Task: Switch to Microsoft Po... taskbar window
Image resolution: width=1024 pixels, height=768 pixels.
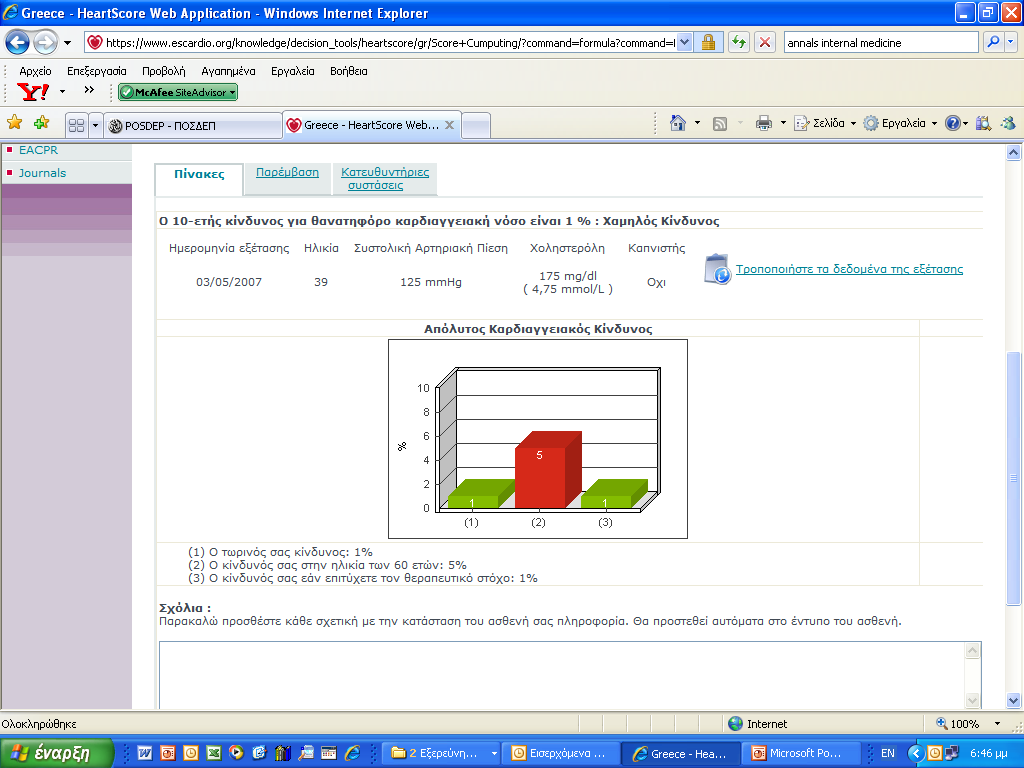Action: (800, 753)
